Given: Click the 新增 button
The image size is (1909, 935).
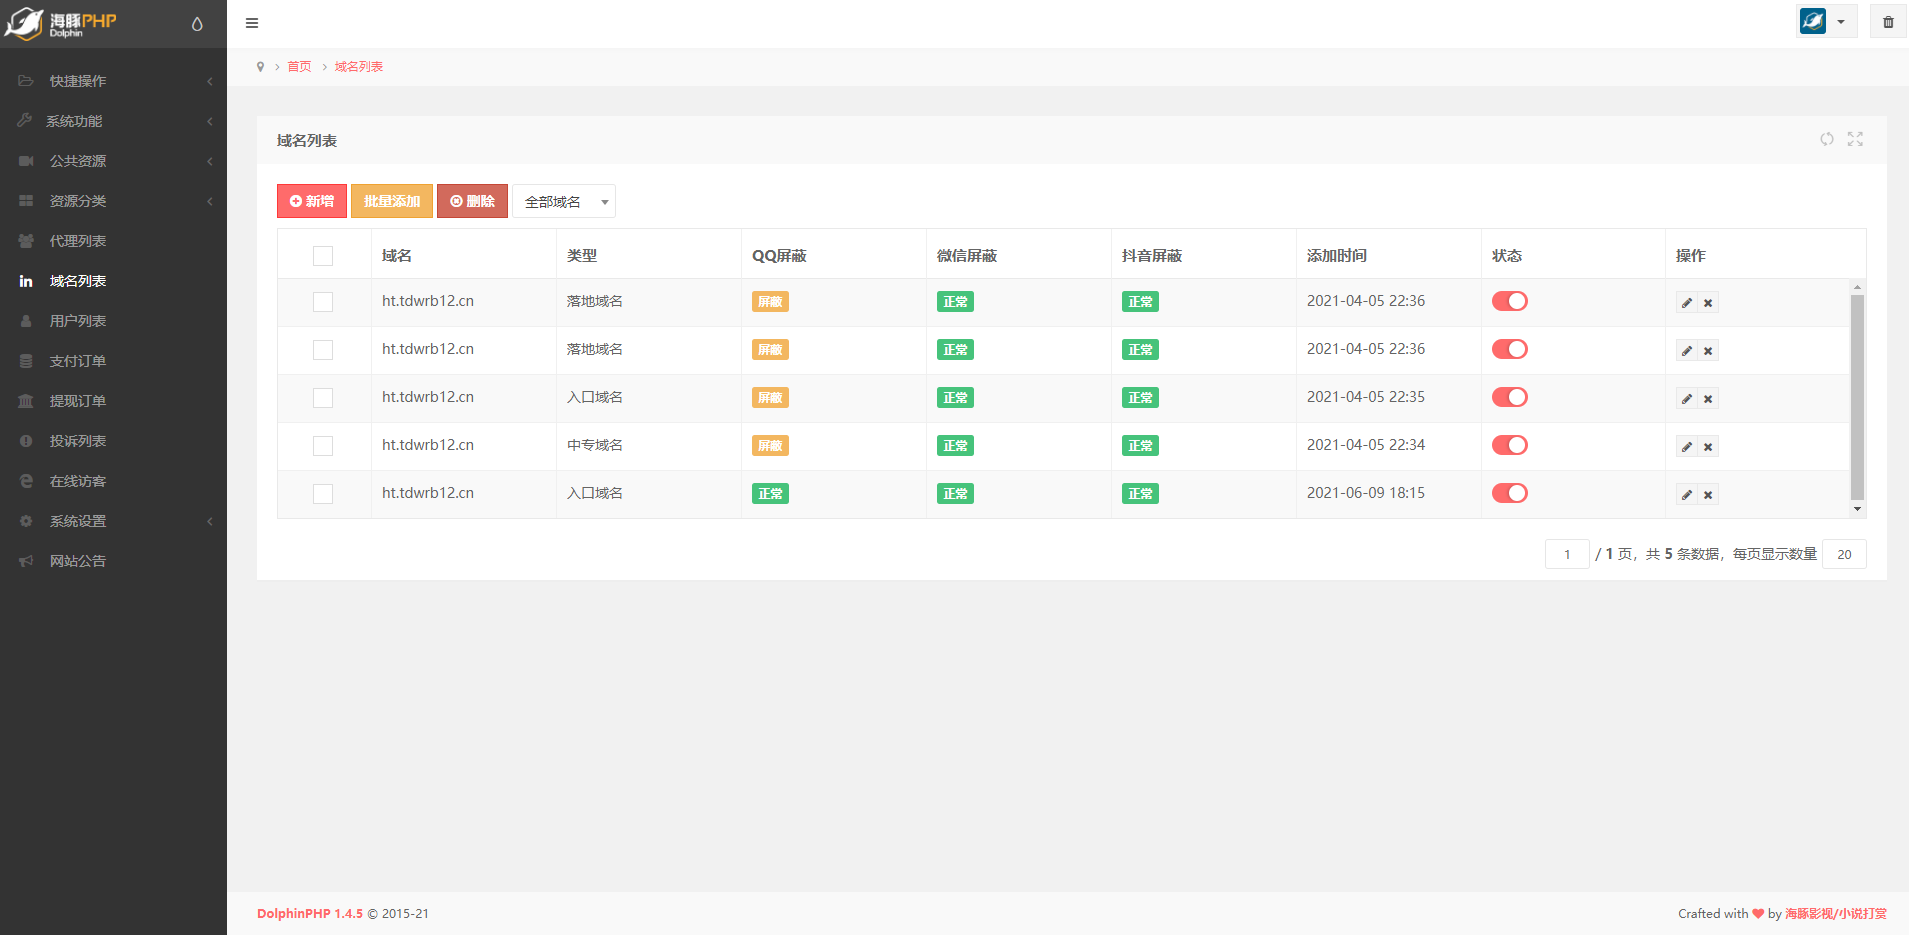Looking at the screenshot, I should pyautogui.click(x=312, y=202).
